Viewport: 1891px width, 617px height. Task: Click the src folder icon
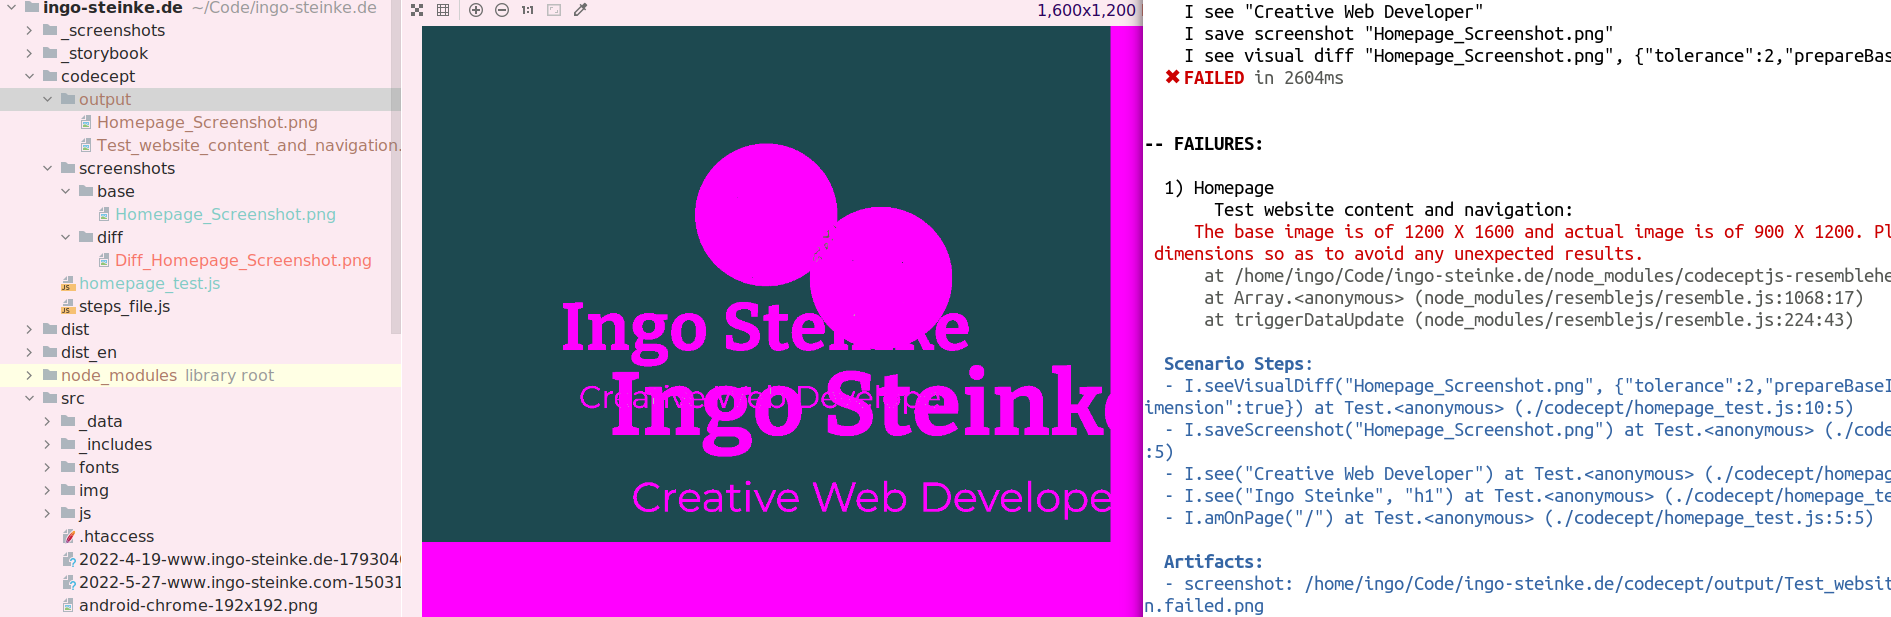point(50,398)
